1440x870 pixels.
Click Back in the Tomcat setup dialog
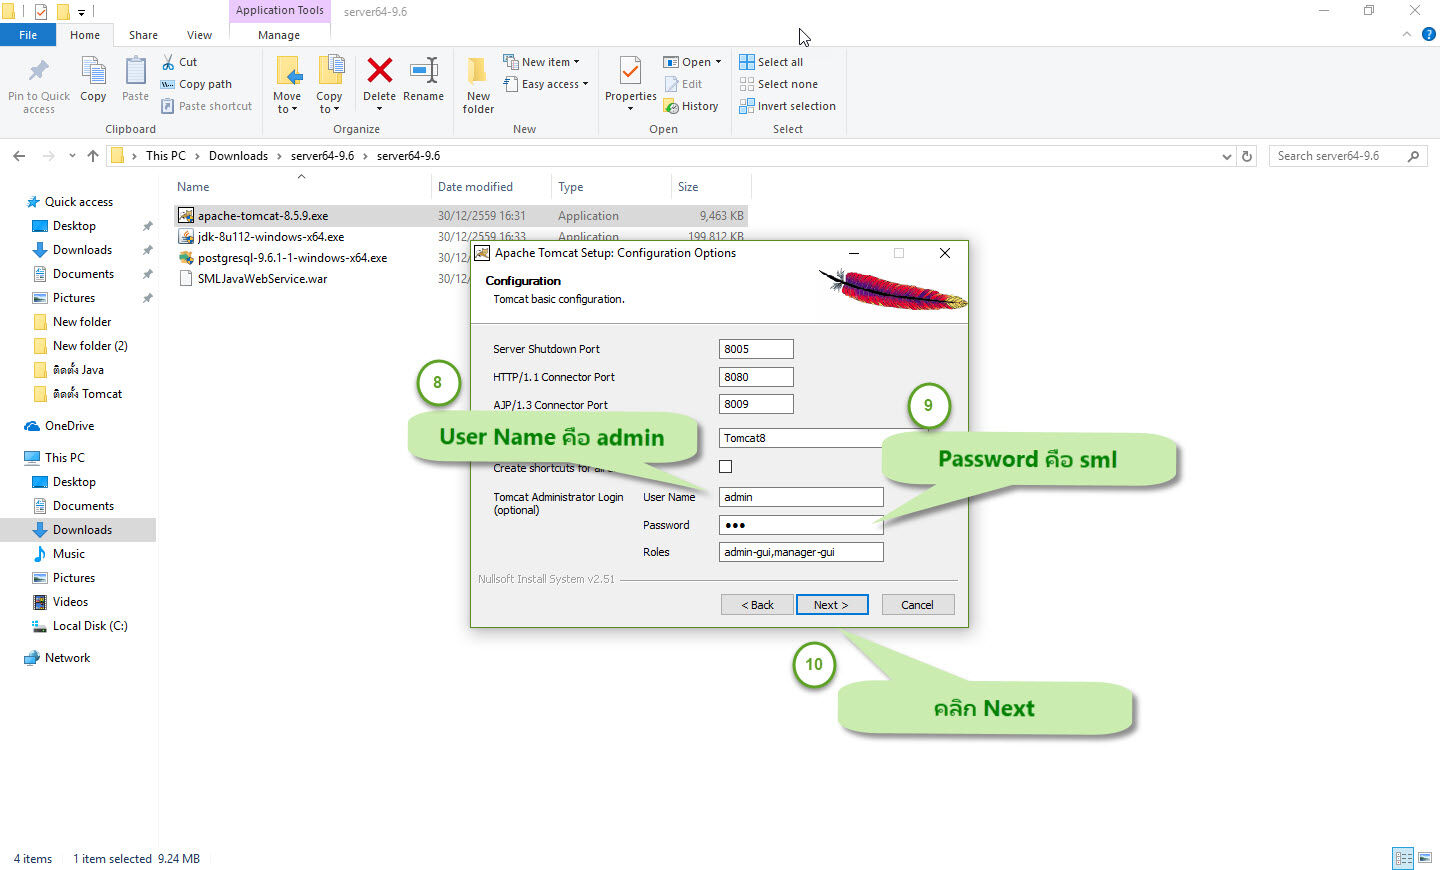click(x=757, y=604)
